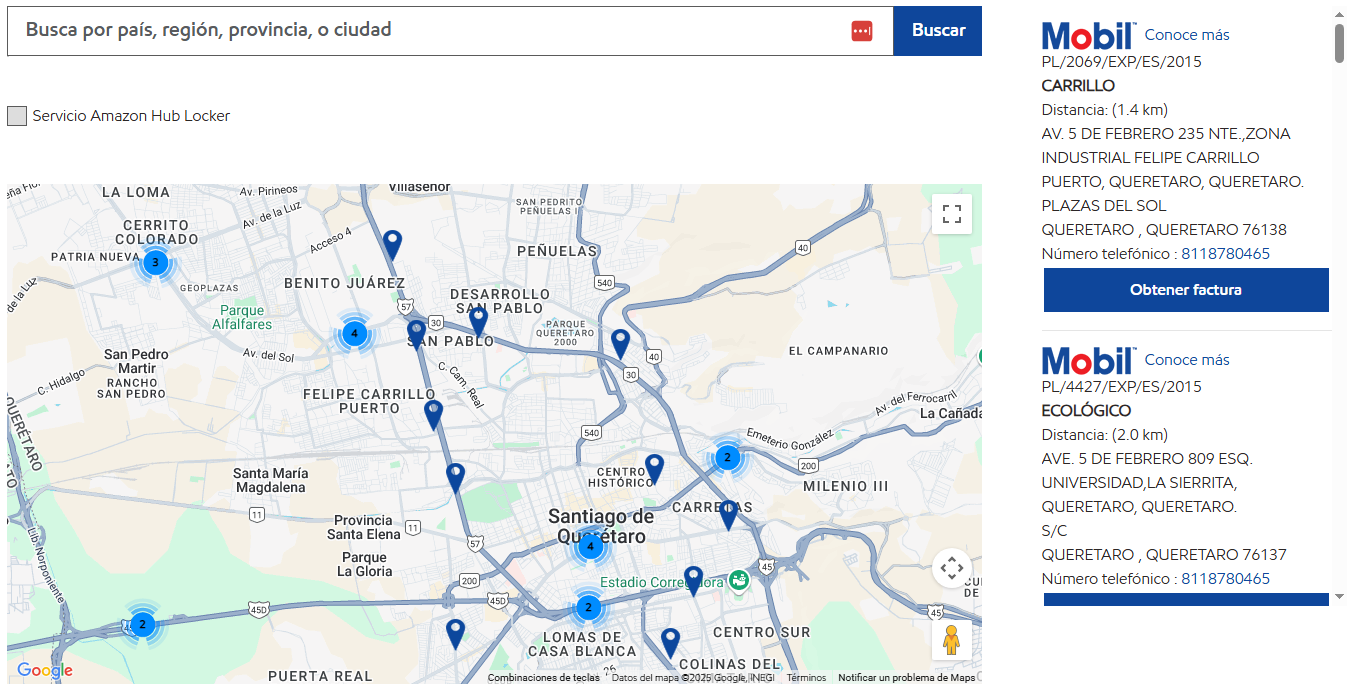Select station pin east of Provincia Santa Elena

[455, 477]
